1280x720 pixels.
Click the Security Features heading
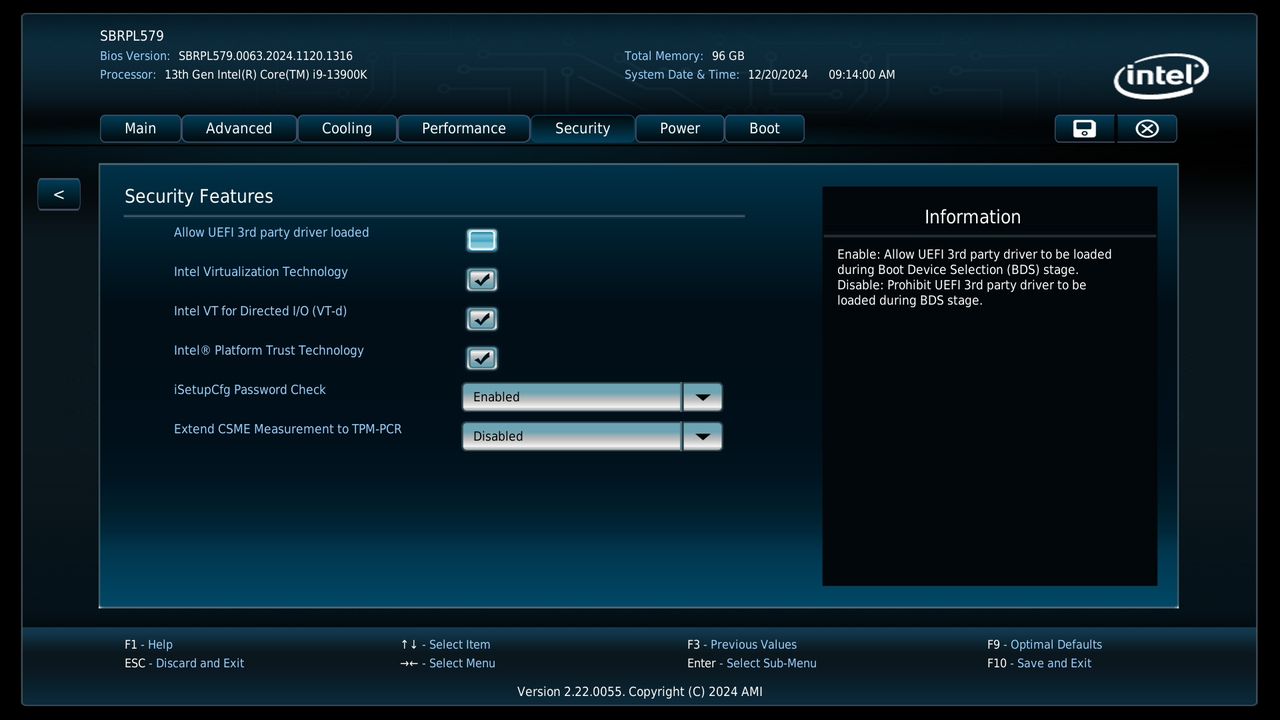(x=199, y=197)
